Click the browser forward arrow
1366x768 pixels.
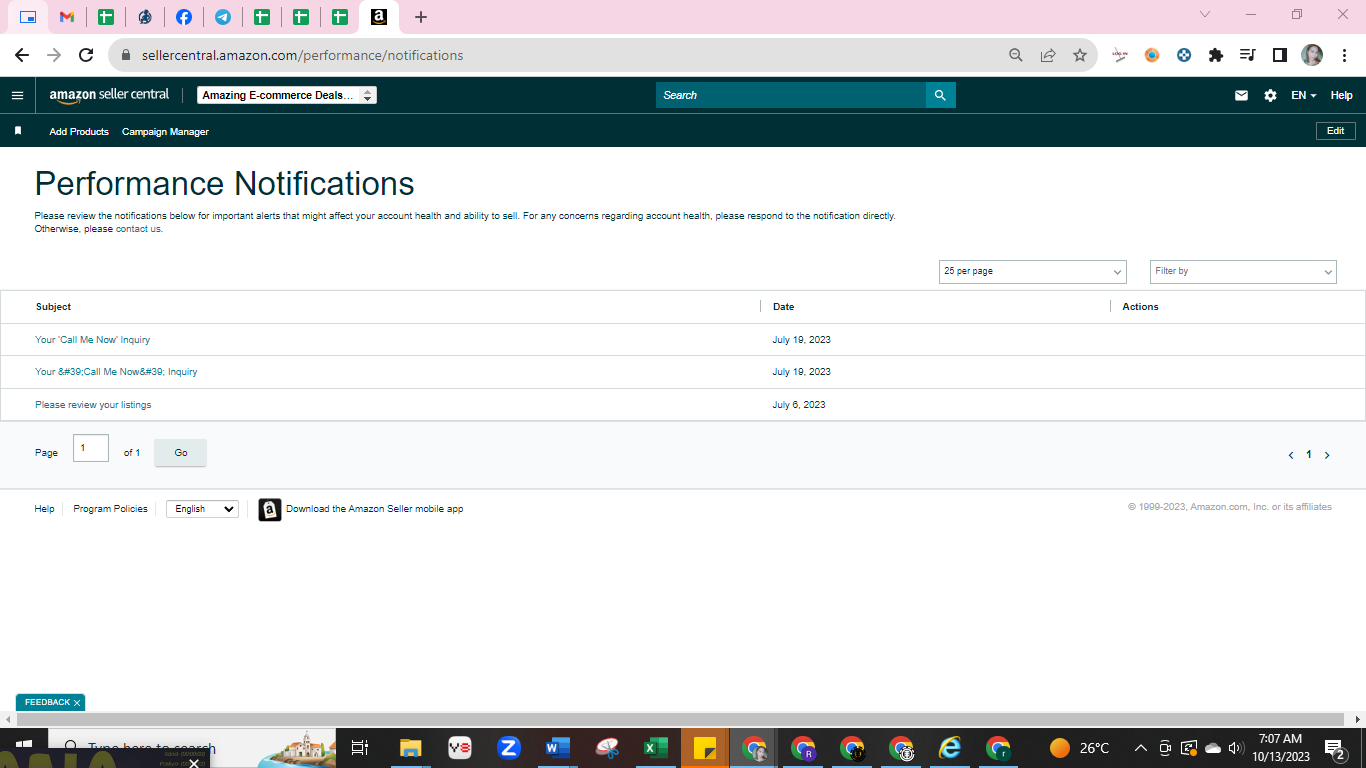[54, 55]
